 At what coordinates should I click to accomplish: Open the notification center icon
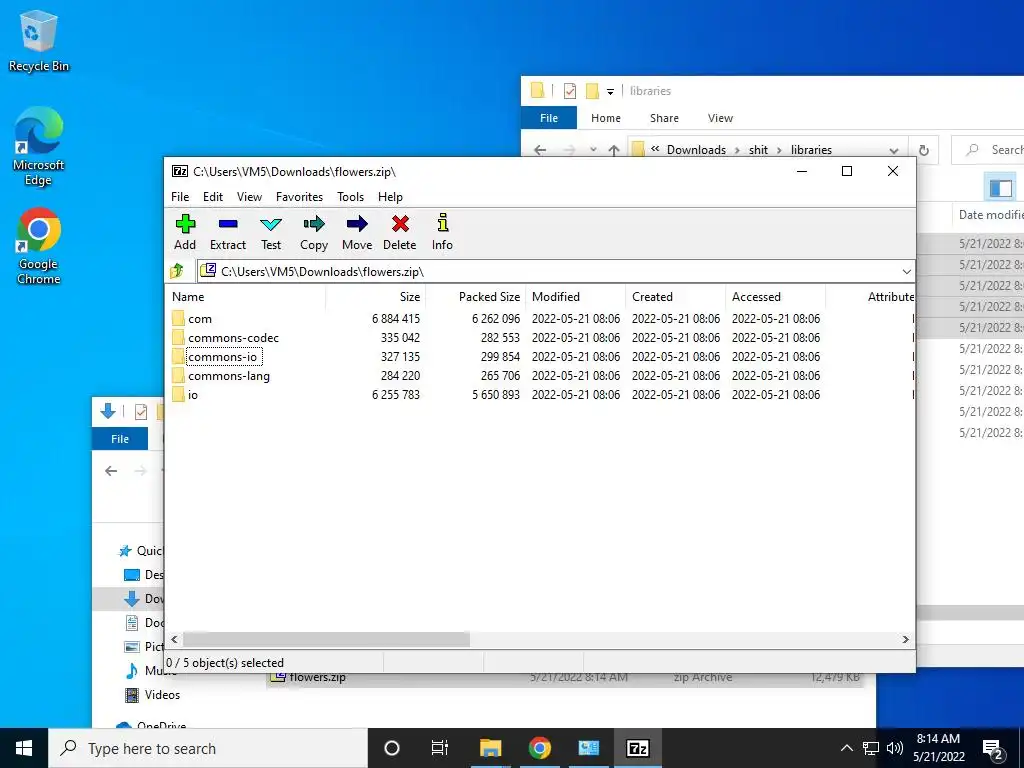click(x=993, y=748)
